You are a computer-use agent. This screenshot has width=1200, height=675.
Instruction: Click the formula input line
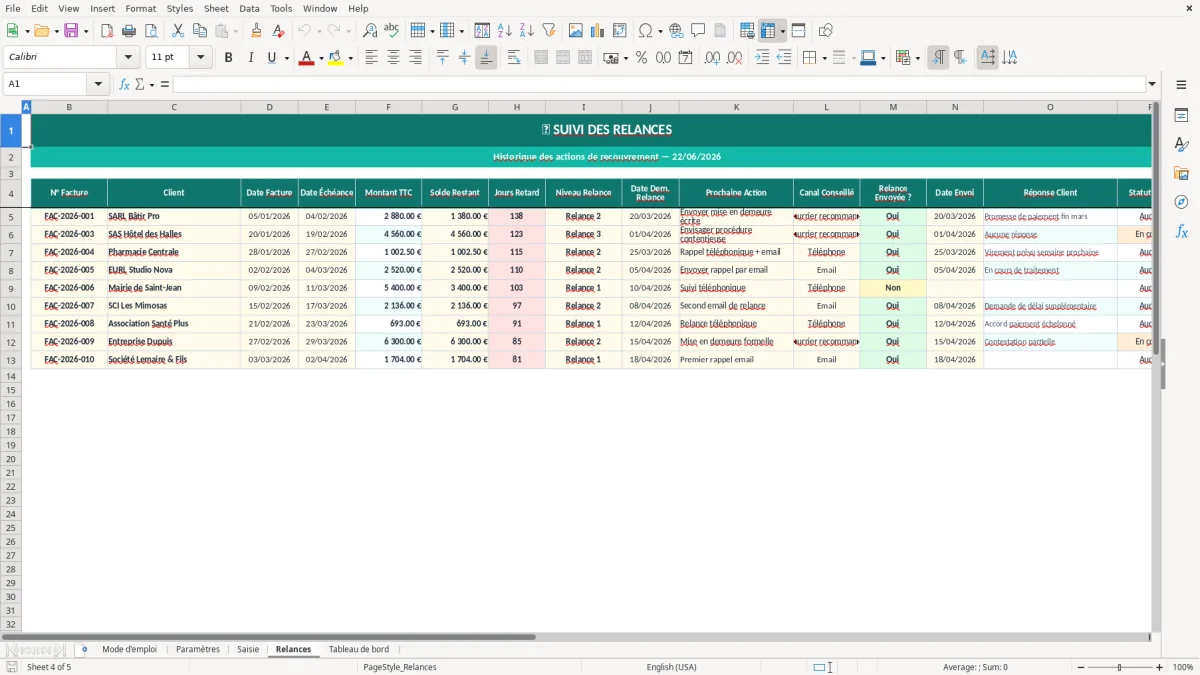pos(658,84)
